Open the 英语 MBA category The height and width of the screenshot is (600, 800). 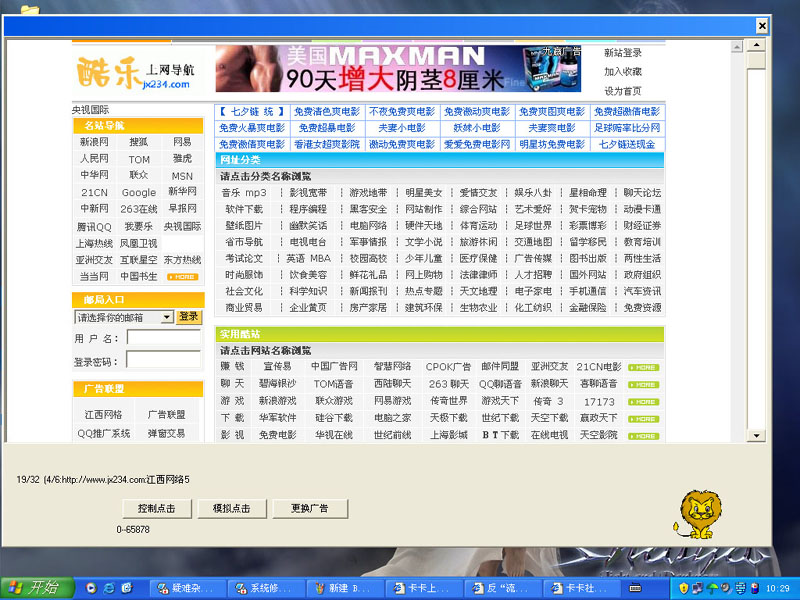click(309, 258)
